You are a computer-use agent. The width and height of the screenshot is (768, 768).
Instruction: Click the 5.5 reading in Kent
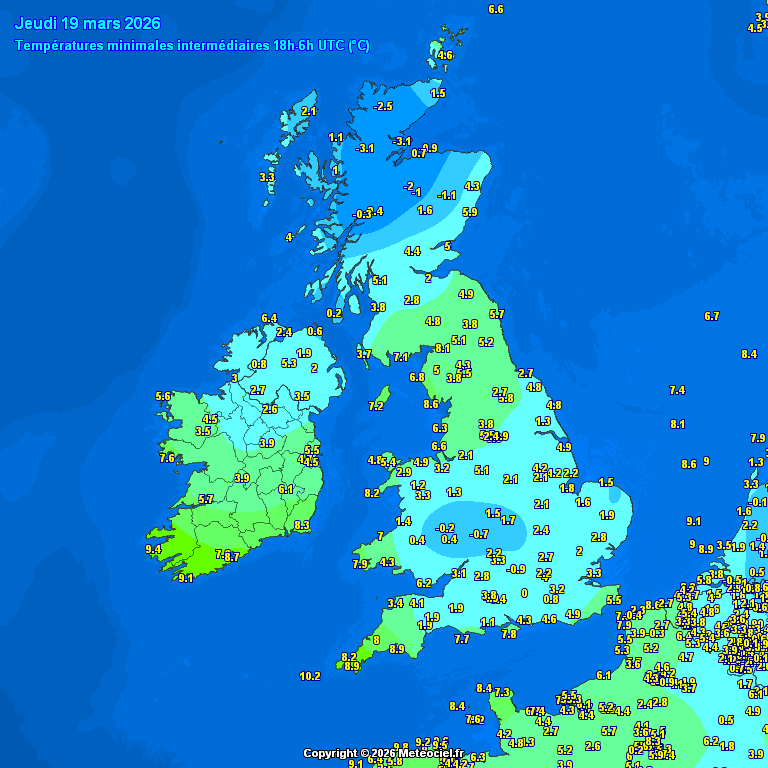[614, 600]
